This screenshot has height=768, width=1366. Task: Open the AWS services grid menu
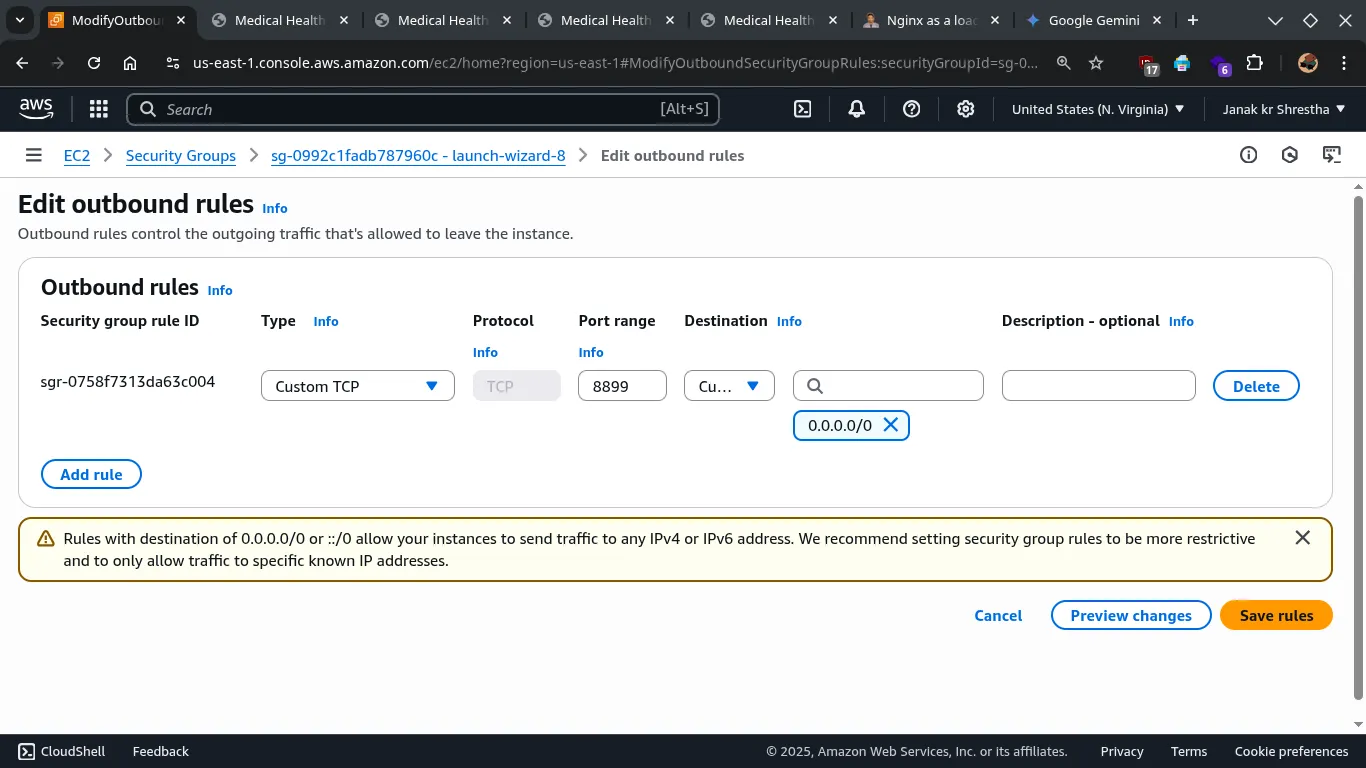pos(98,109)
